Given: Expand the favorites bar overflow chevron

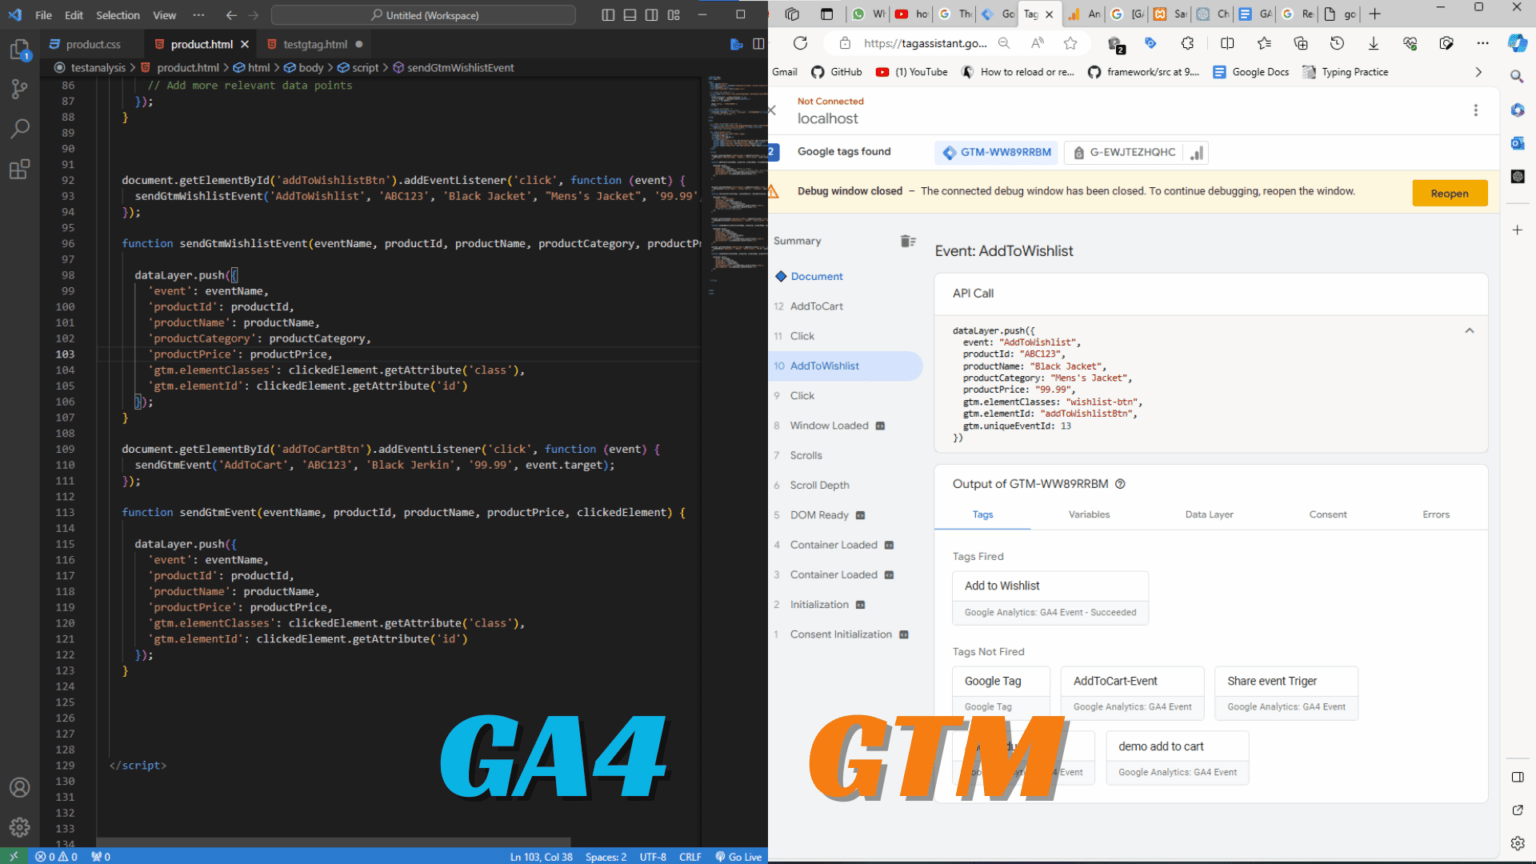Looking at the screenshot, I should pos(1479,71).
